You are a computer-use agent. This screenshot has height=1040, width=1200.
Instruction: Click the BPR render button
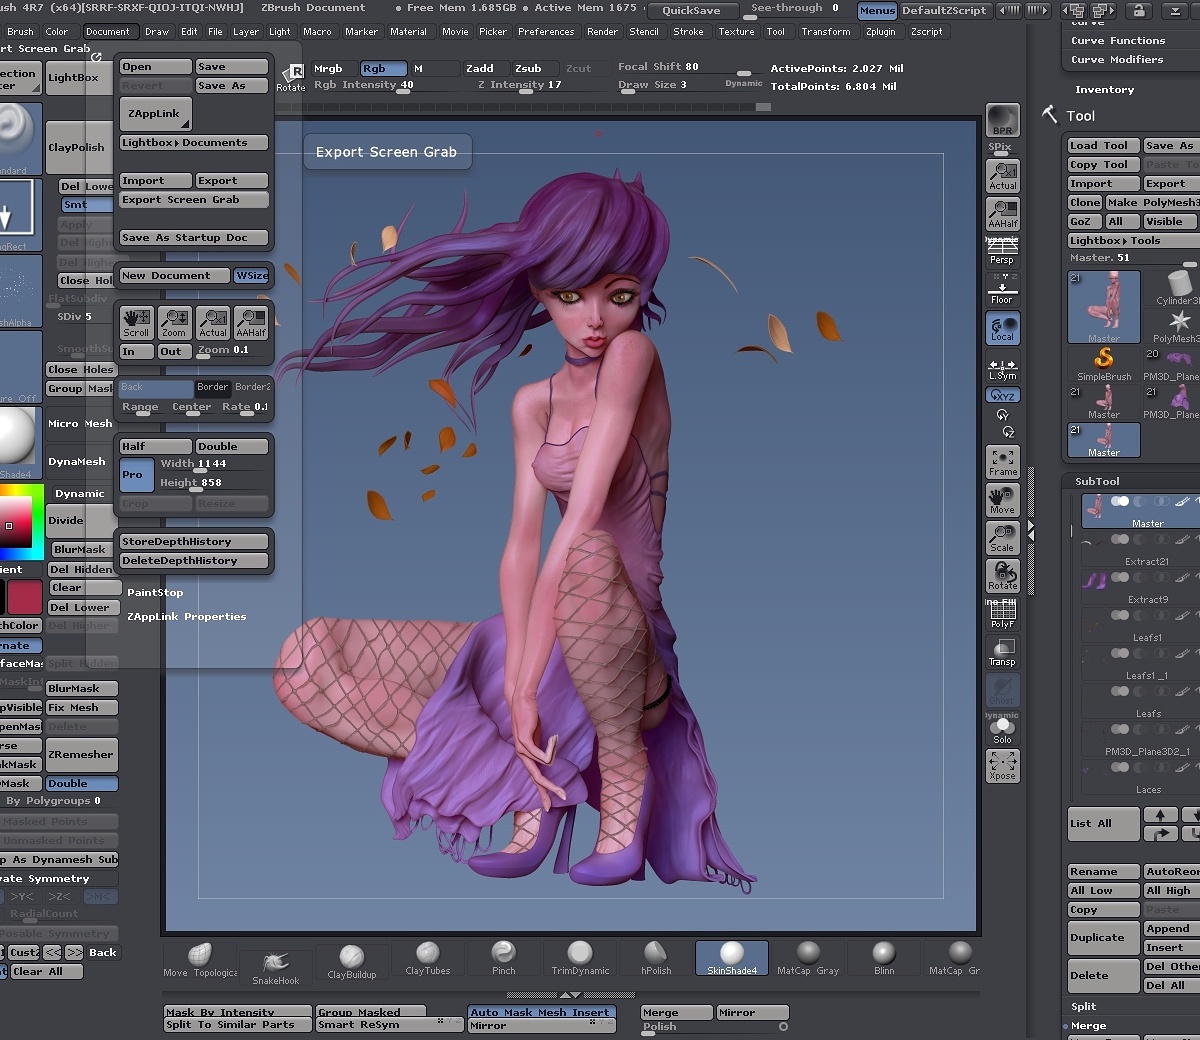(x=1002, y=121)
